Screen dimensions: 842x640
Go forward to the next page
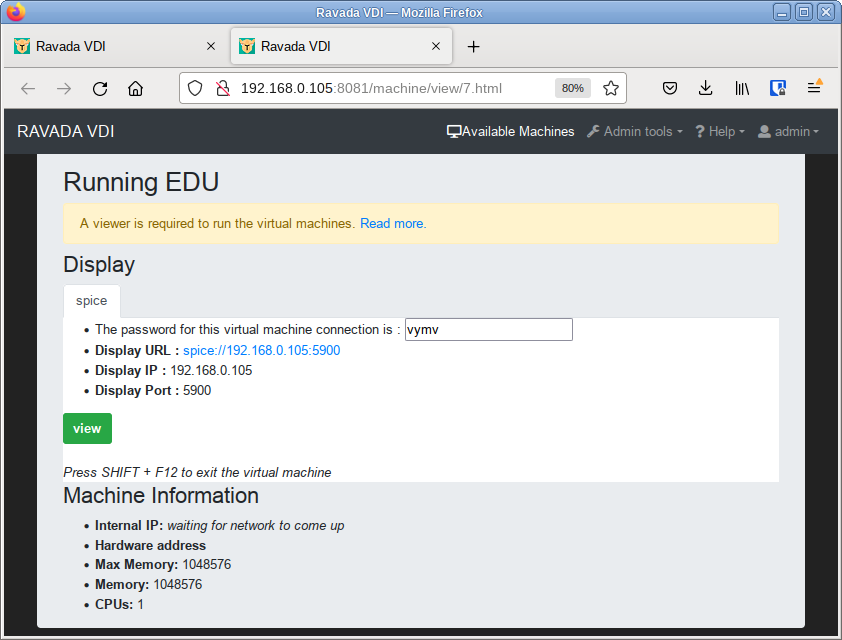[x=64, y=89]
